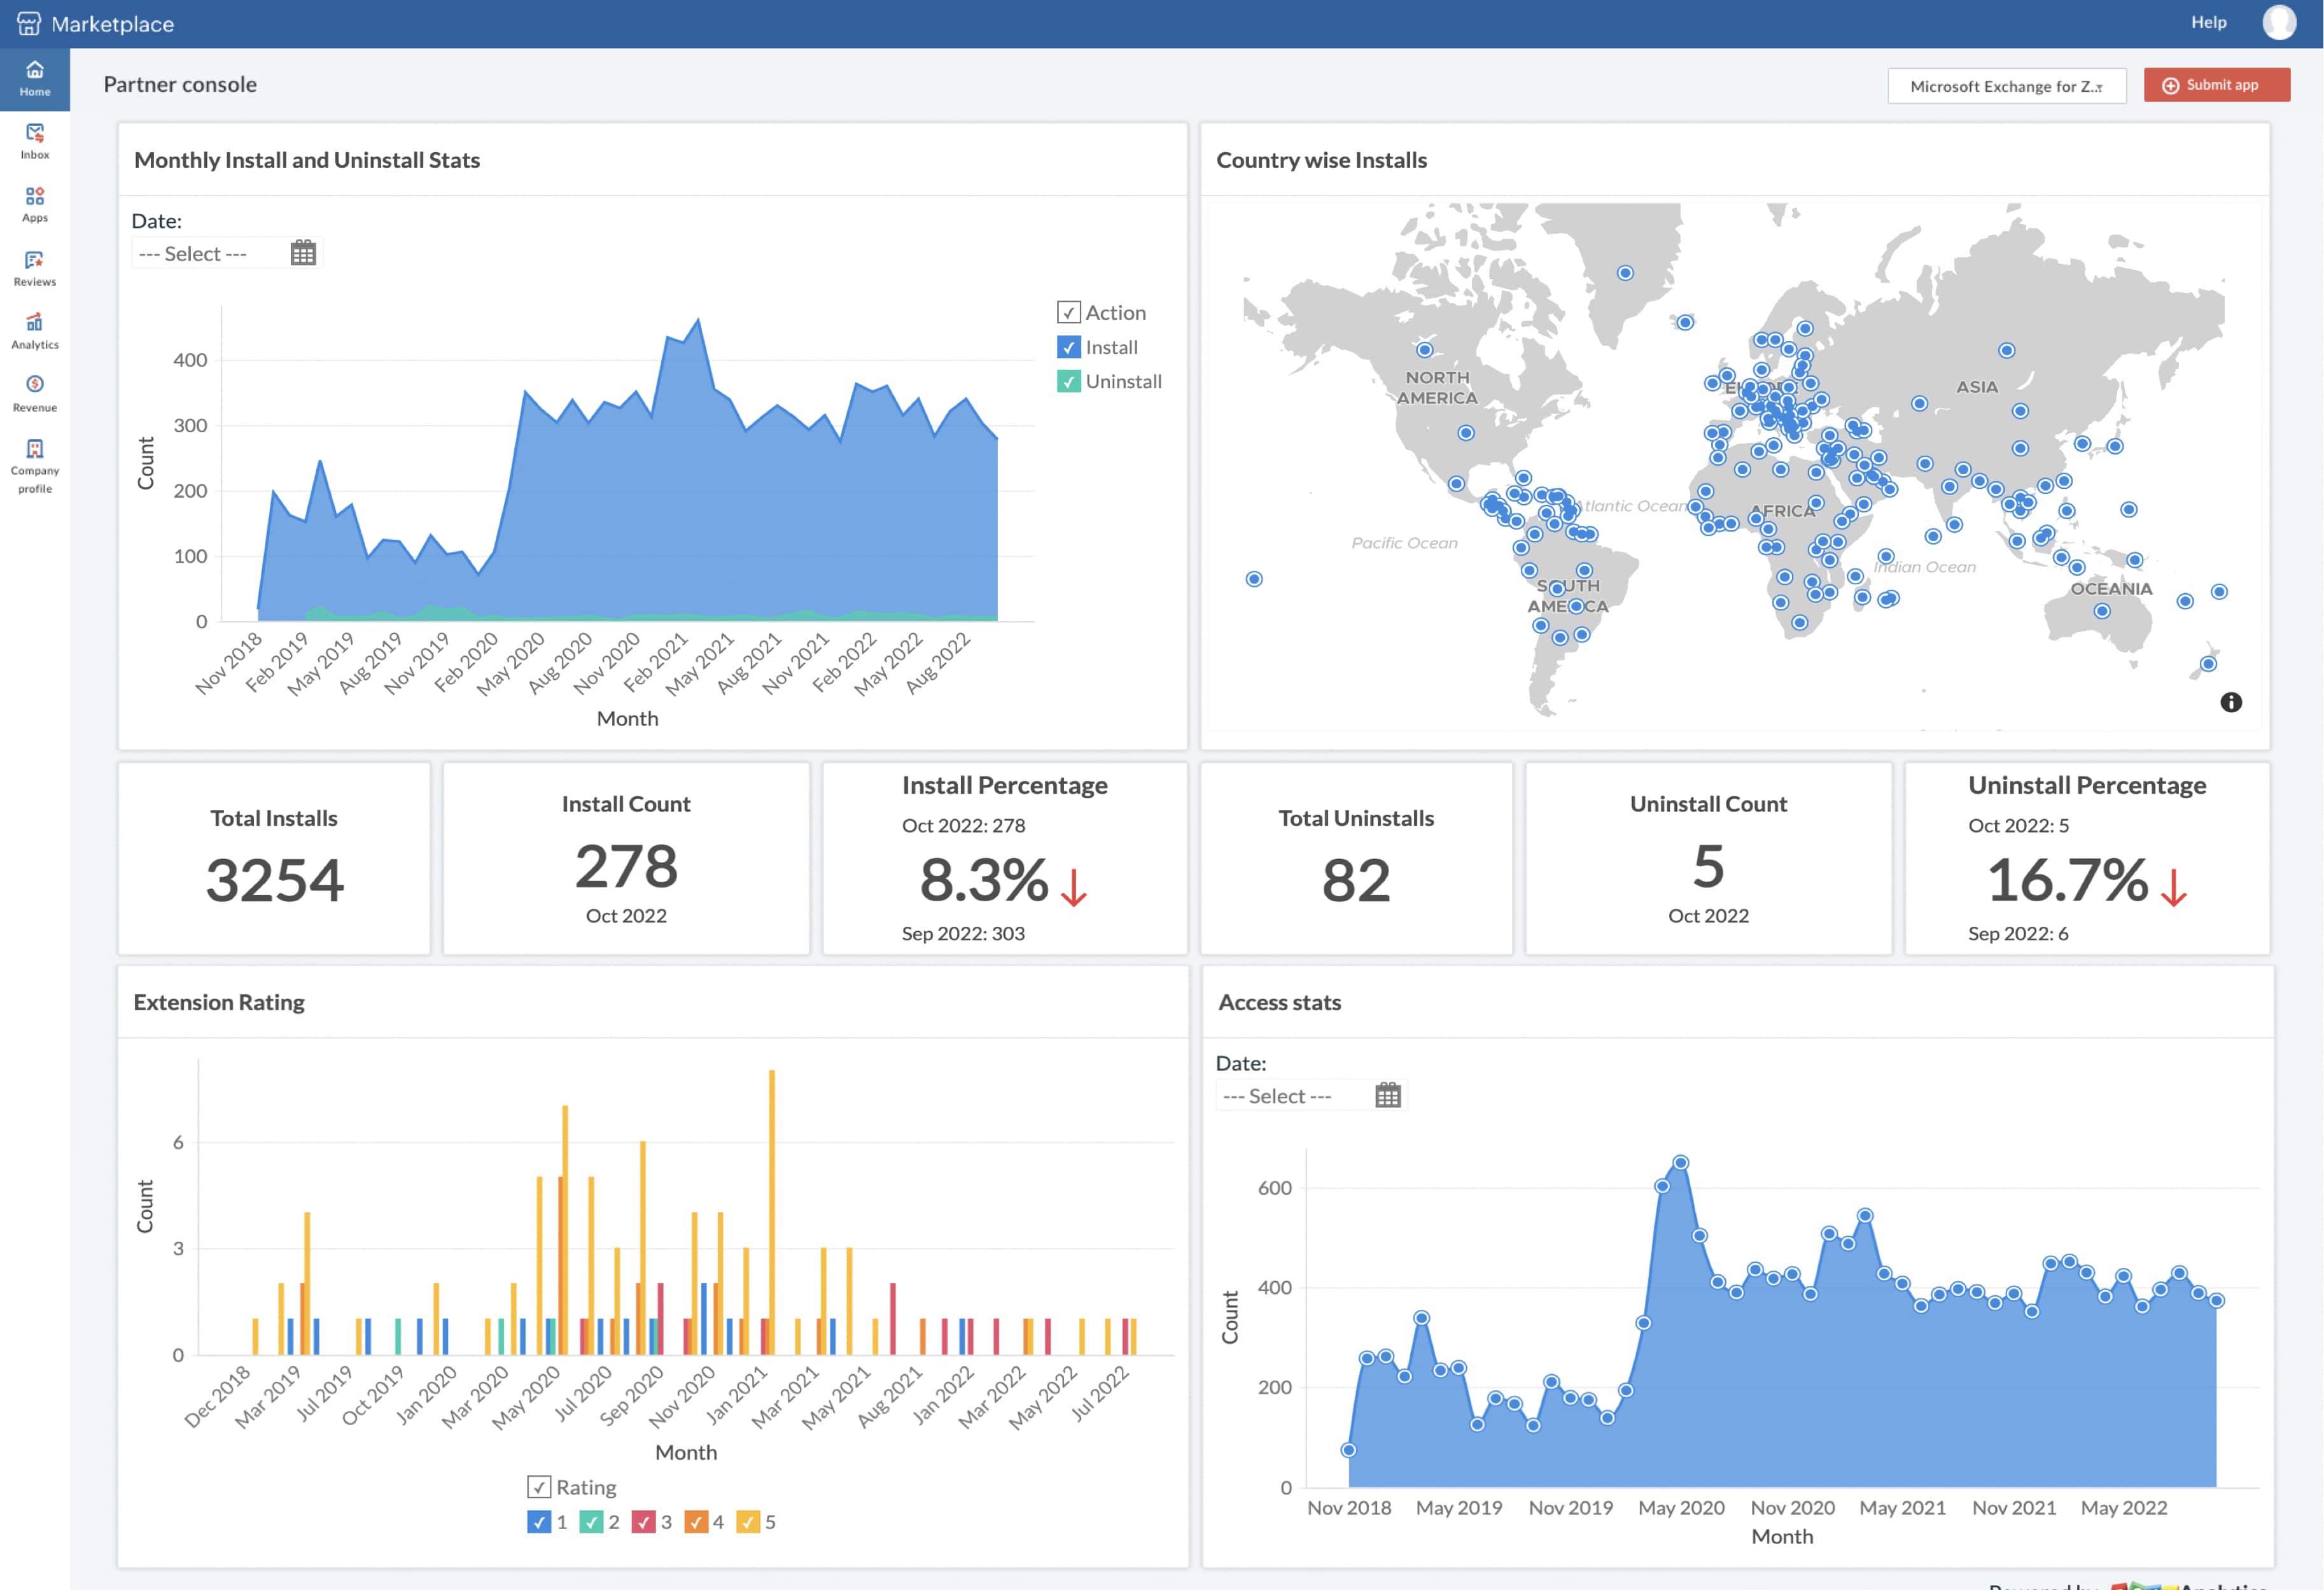
Task: Toggle the Uninstall legend checkbox
Action: click(x=1068, y=381)
